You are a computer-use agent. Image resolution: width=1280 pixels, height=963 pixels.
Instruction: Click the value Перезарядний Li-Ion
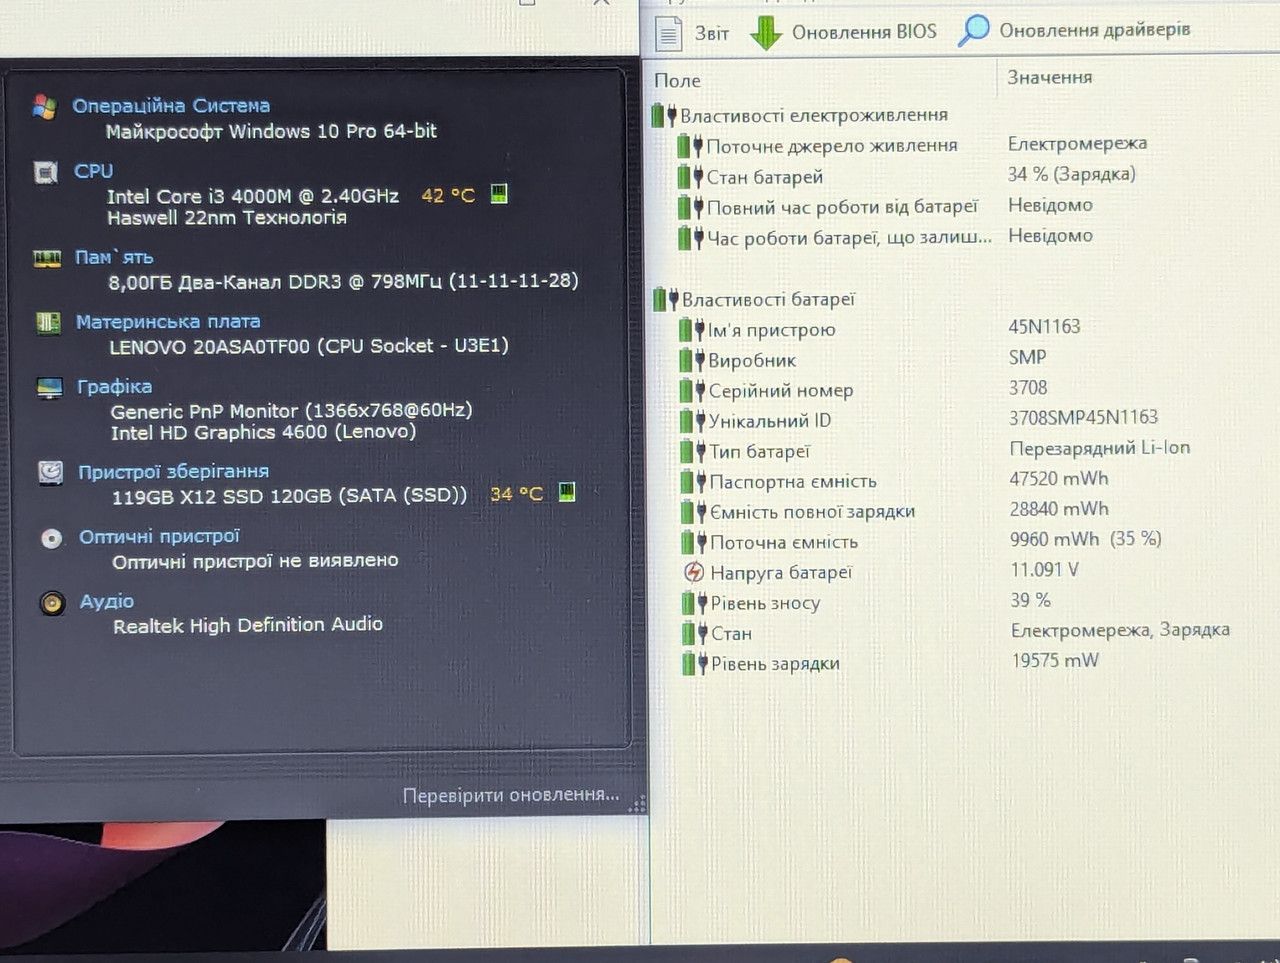pos(1100,448)
